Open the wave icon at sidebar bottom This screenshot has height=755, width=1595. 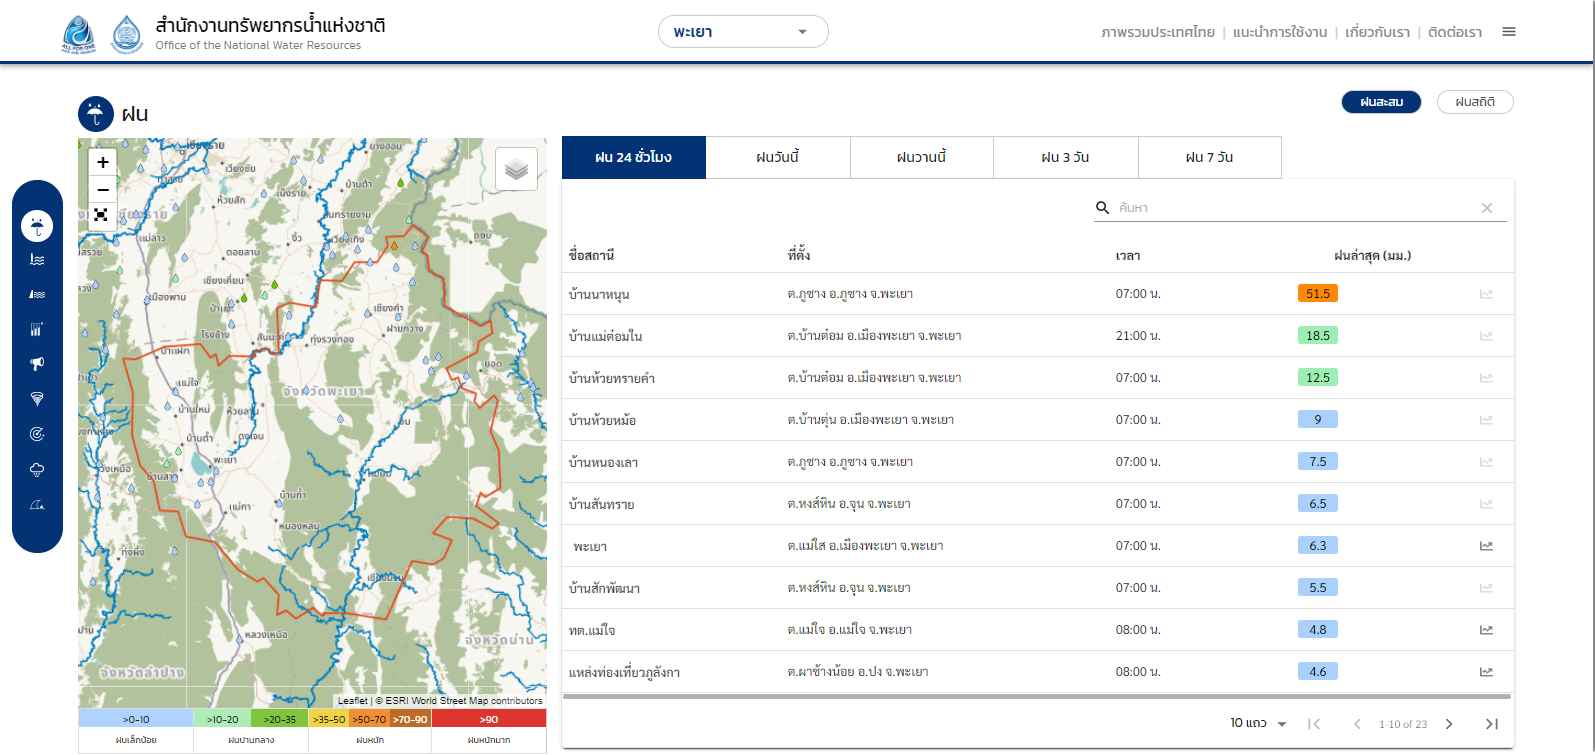click(x=37, y=505)
